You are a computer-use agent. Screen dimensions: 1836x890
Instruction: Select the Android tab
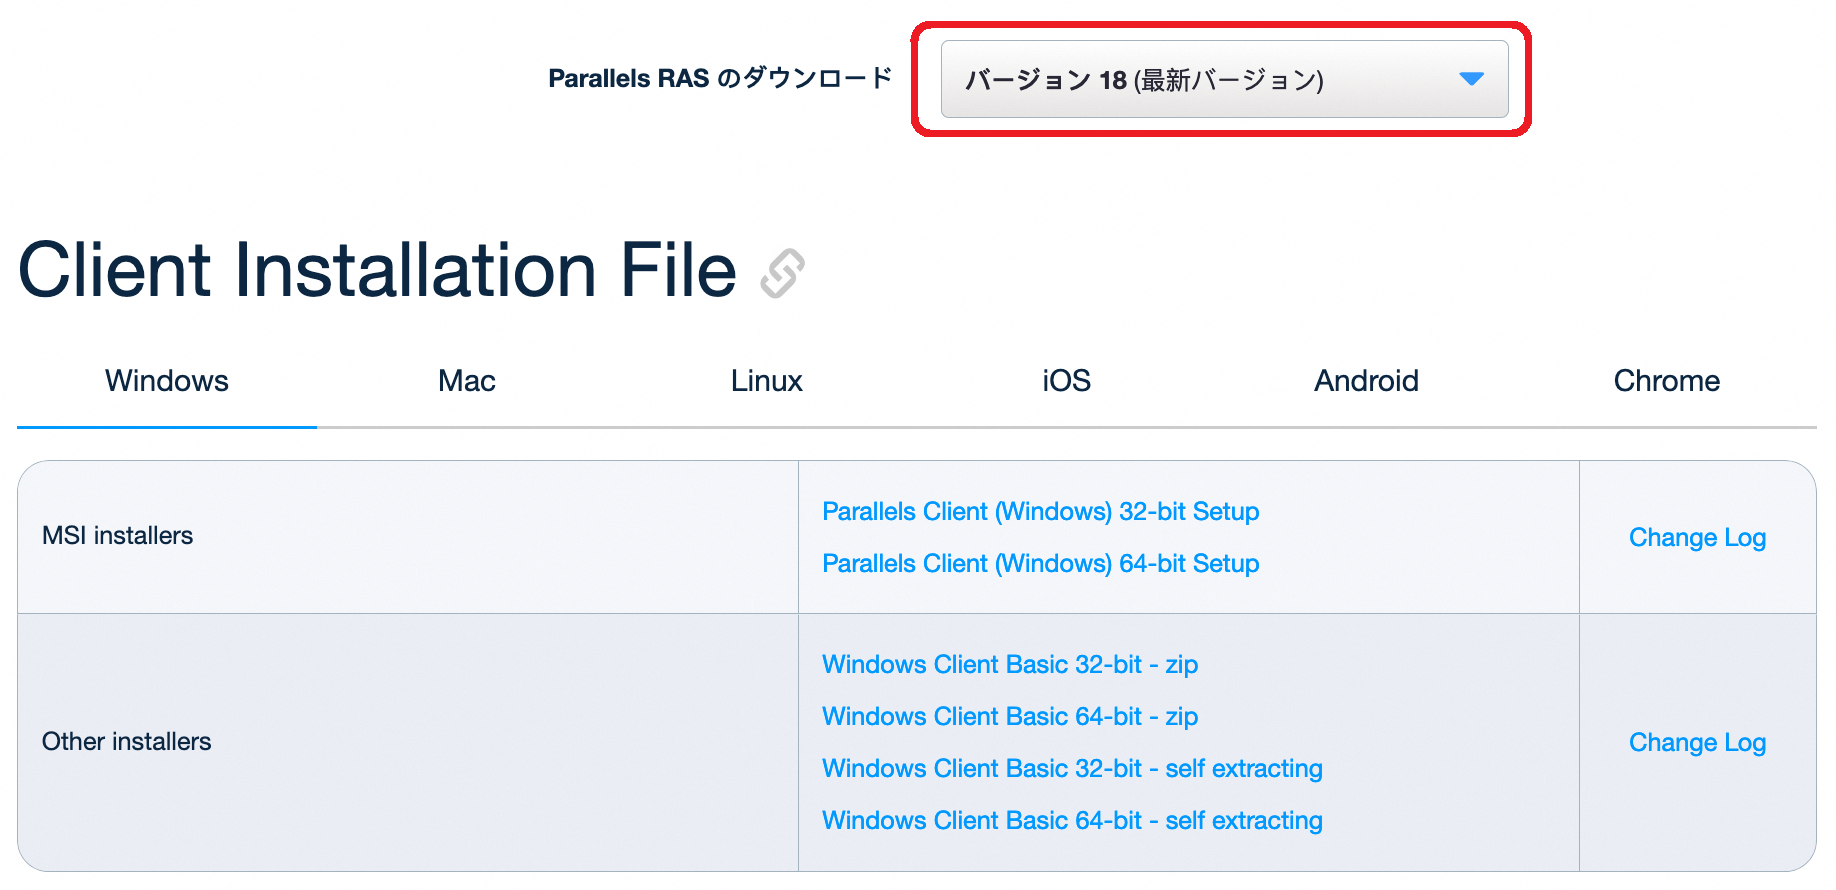(1366, 381)
